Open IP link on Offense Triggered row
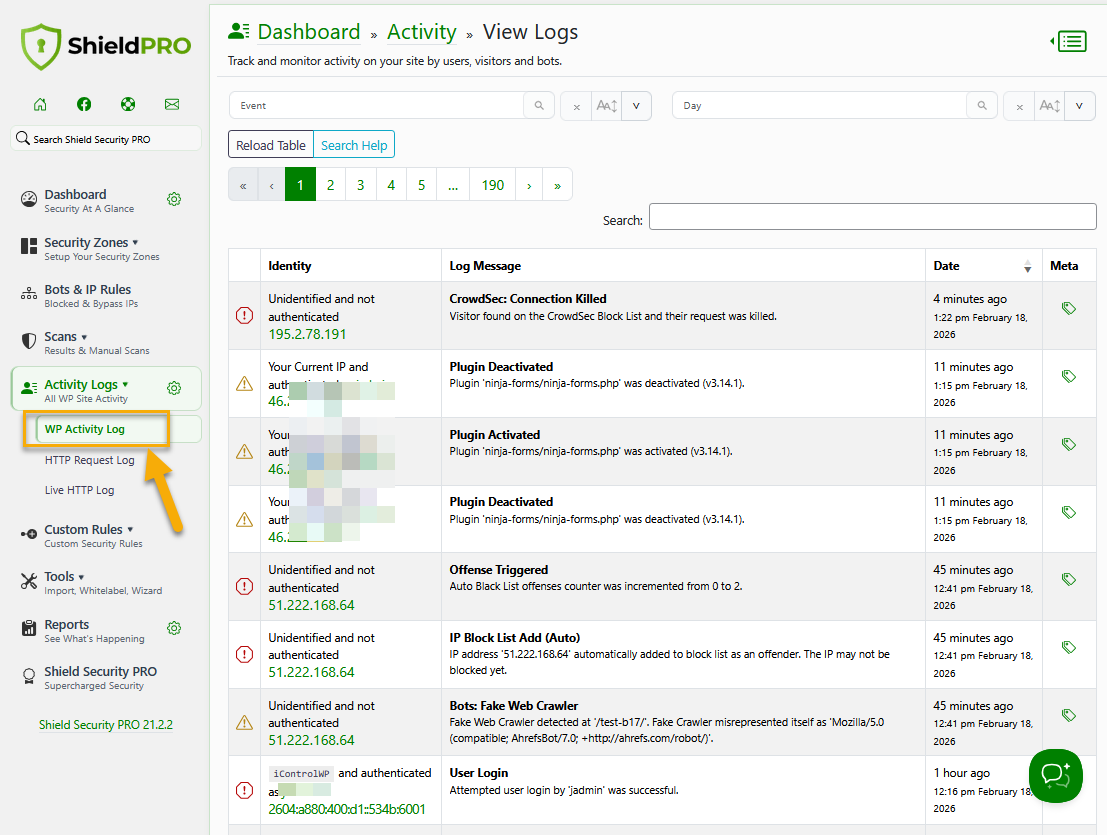This screenshot has width=1107, height=835. click(x=311, y=605)
